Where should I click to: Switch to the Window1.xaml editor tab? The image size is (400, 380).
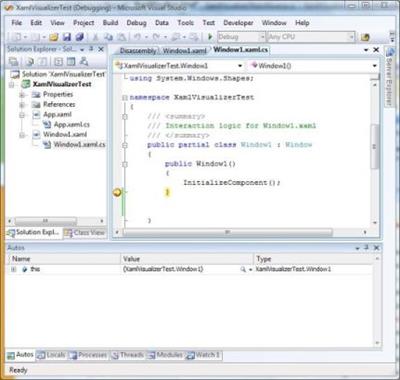(x=184, y=51)
